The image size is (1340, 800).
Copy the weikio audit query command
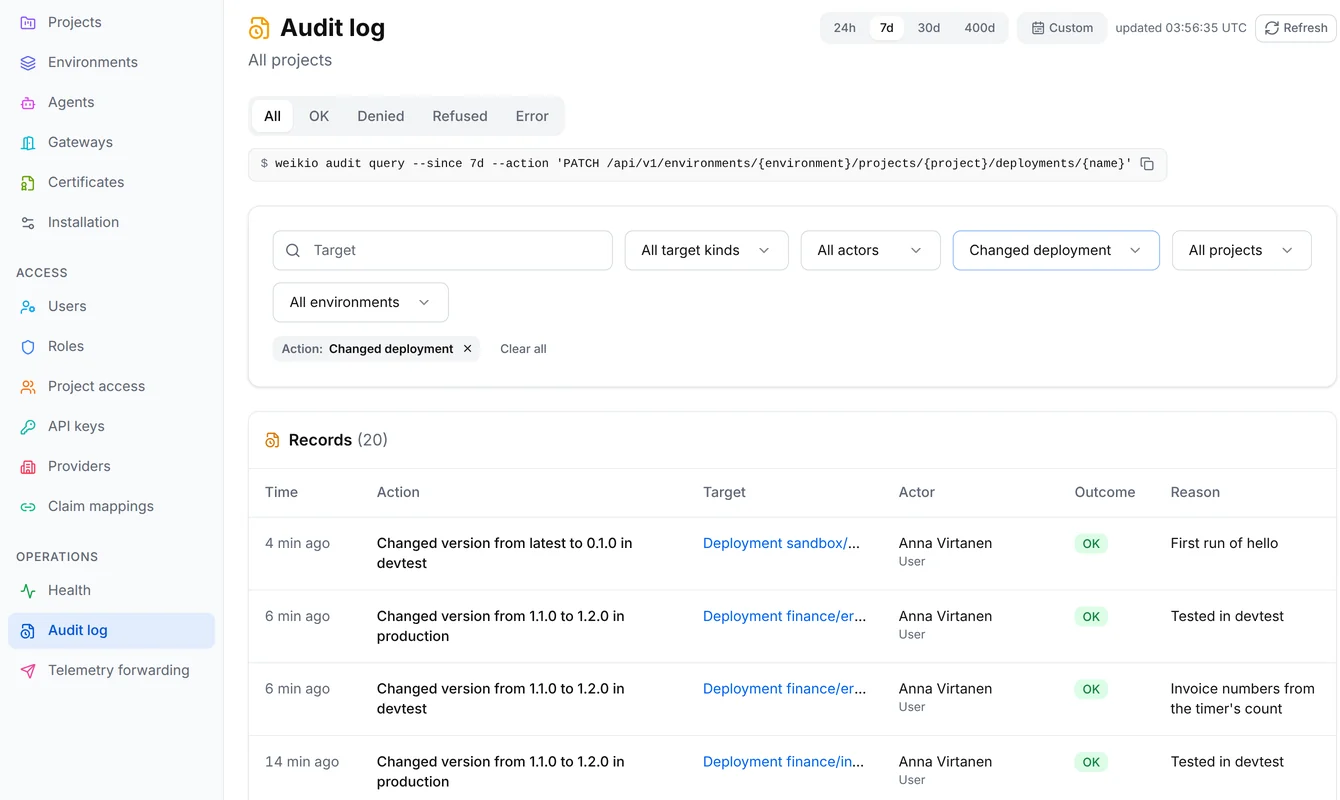click(x=1147, y=164)
